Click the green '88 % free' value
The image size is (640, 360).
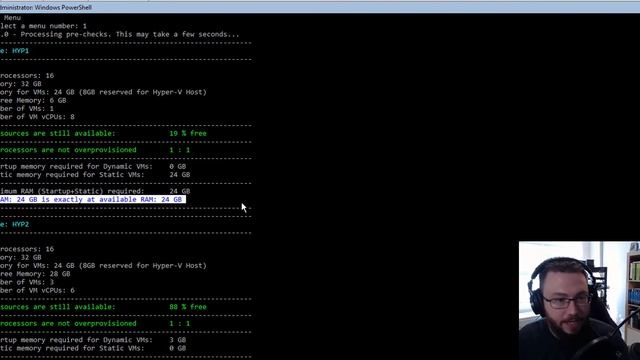click(188, 307)
